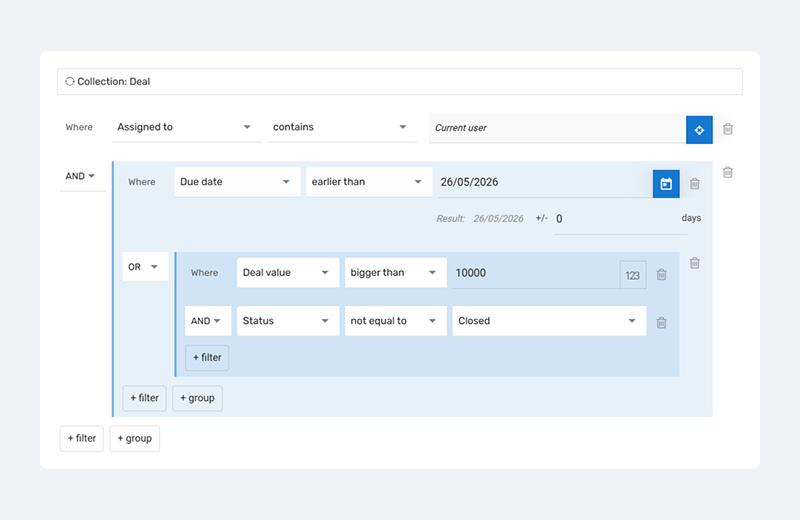The image size is (800, 520).
Task: Click the Current user value field
Action: point(557,128)
